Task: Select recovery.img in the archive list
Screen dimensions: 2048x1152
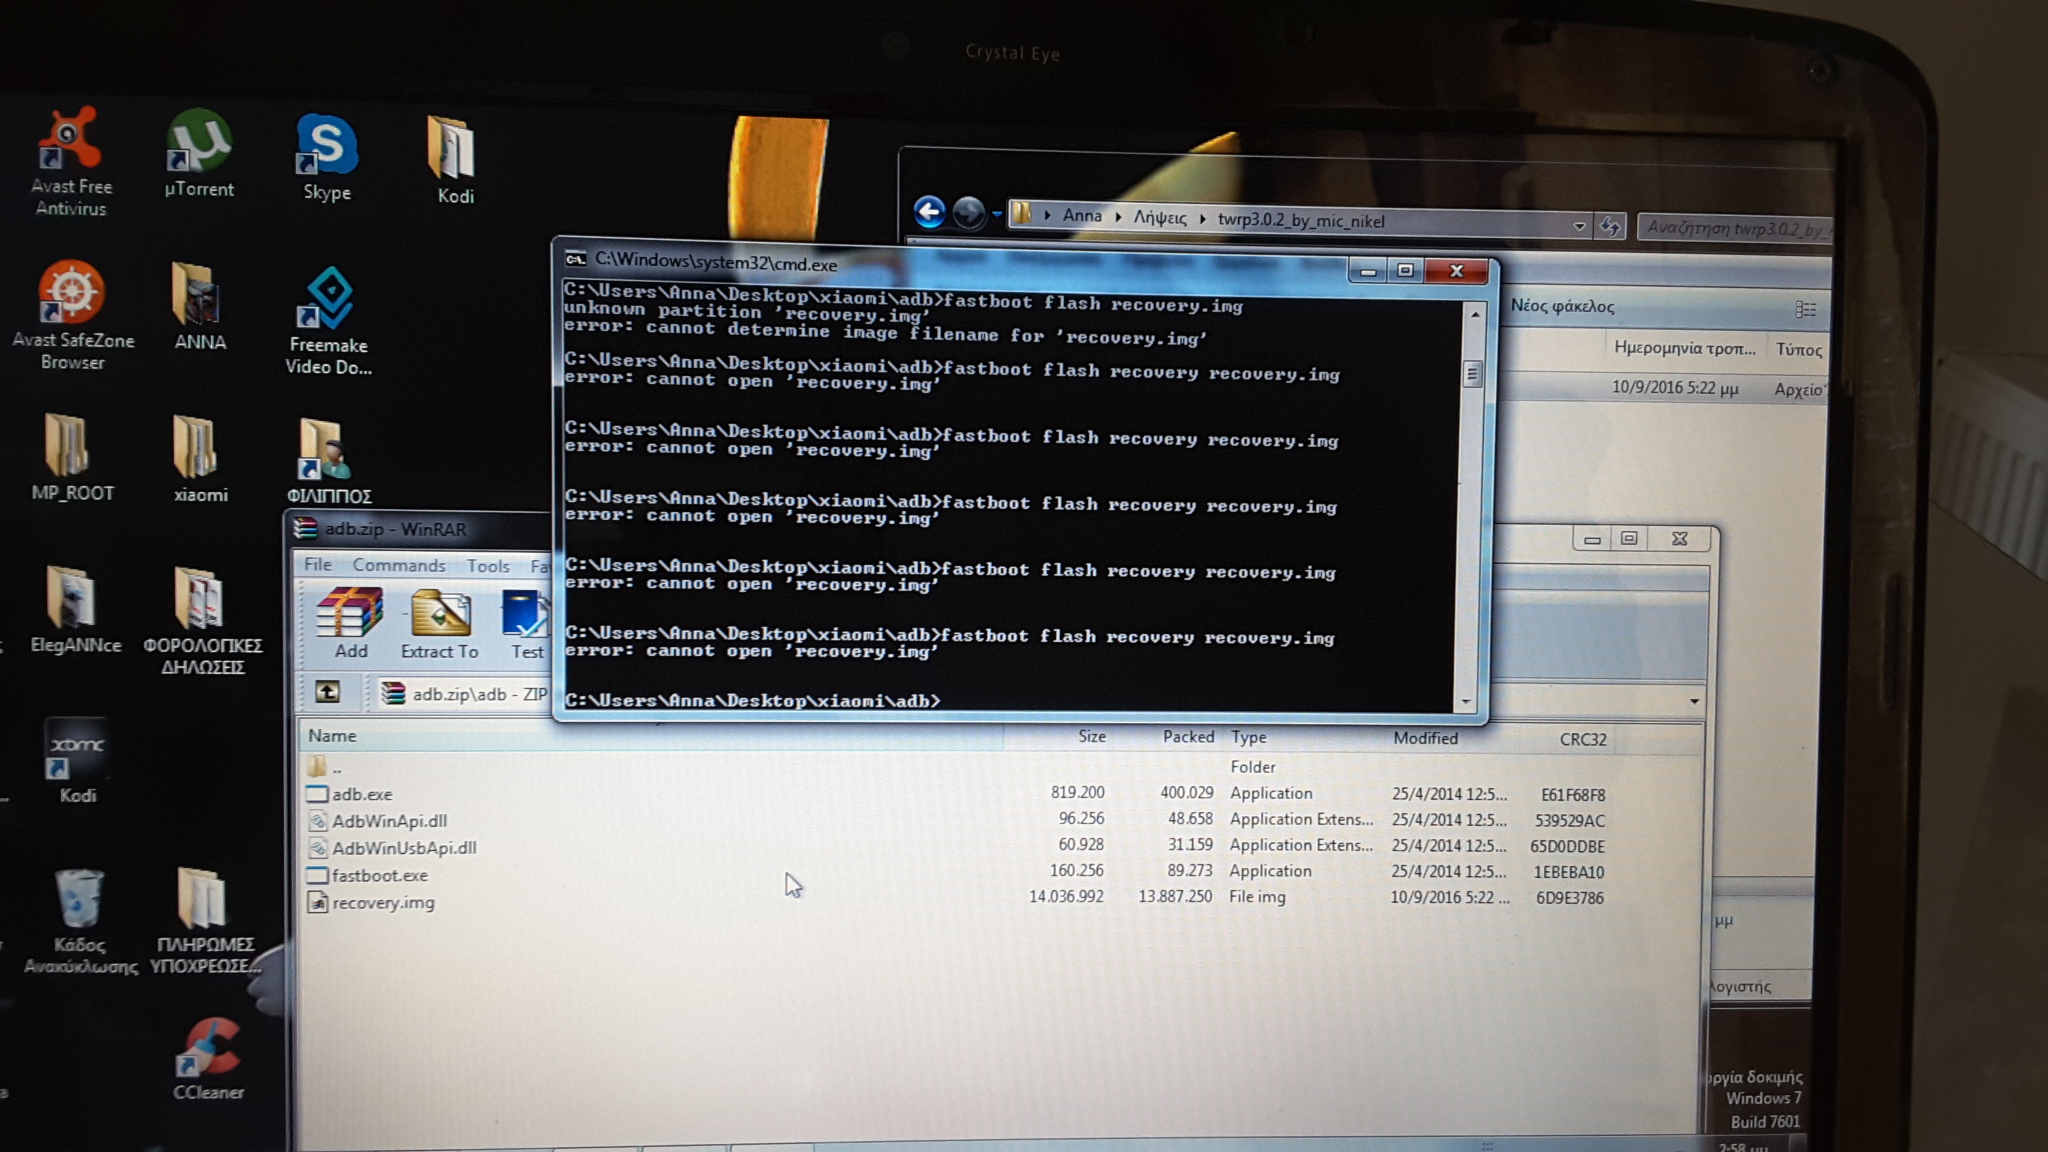Action: point(383,903)
